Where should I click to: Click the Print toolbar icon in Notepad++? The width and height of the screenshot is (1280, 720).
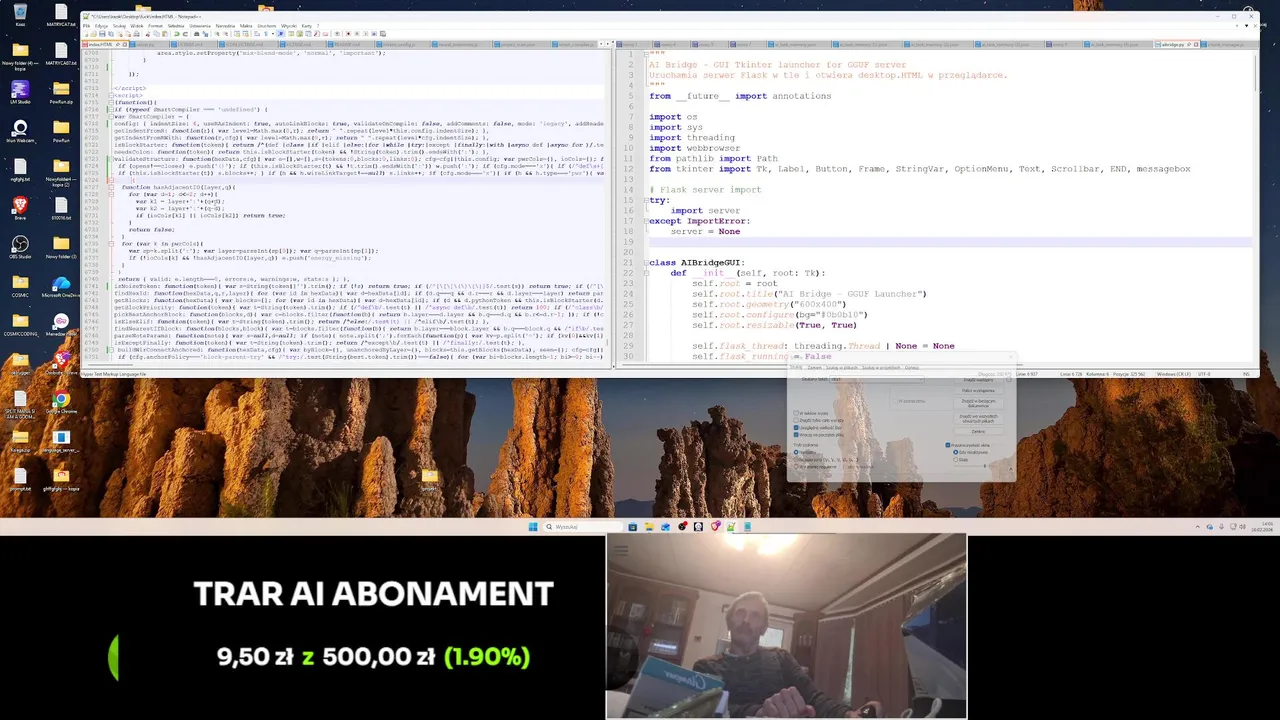[136, 34]
